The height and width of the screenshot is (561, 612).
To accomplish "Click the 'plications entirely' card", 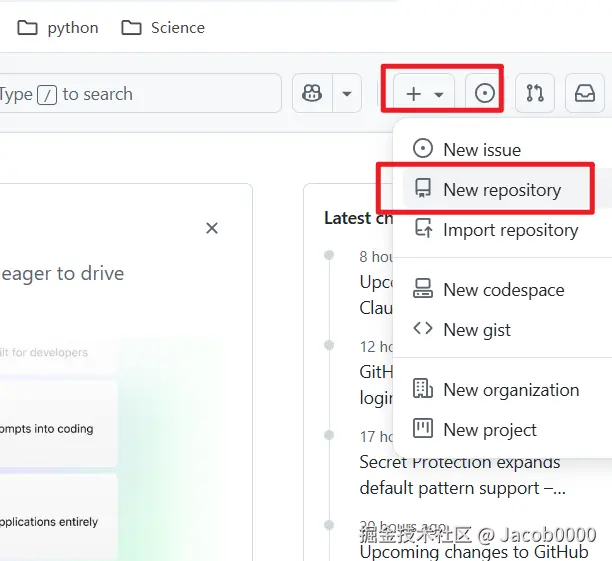I will [x=58, y=517].
